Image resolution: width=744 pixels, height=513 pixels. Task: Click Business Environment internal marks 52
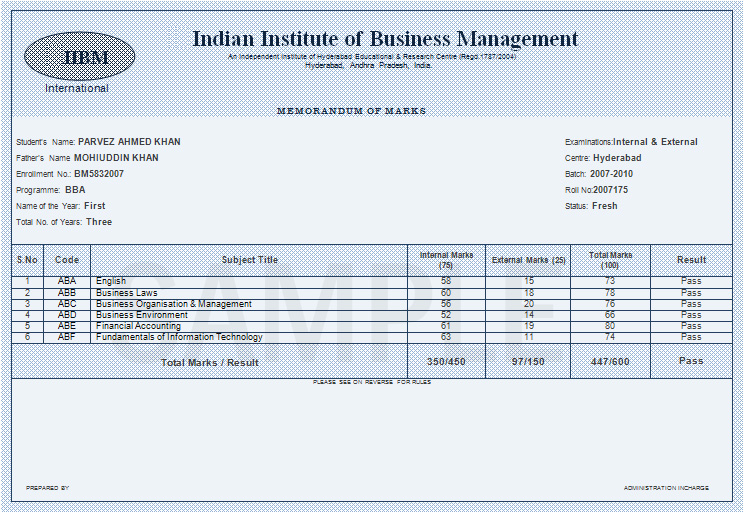click(446, 315)
